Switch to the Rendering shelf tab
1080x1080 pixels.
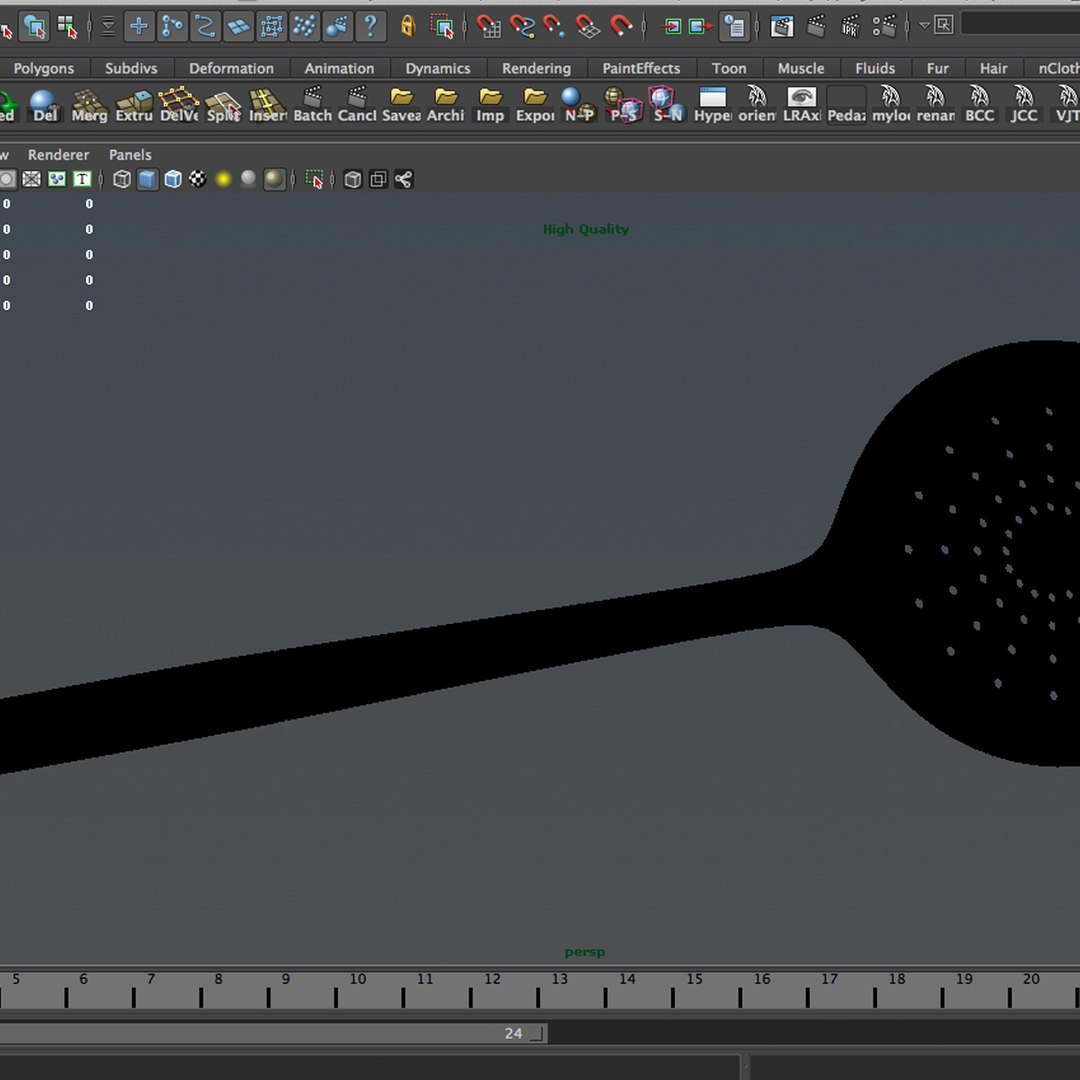click(537, 68)
